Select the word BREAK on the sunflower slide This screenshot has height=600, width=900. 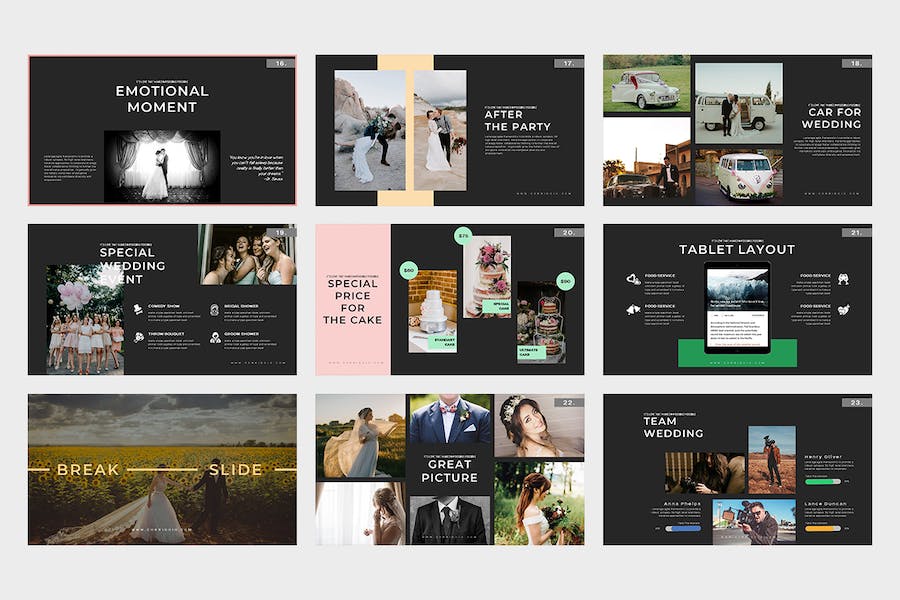coord(88,470)
